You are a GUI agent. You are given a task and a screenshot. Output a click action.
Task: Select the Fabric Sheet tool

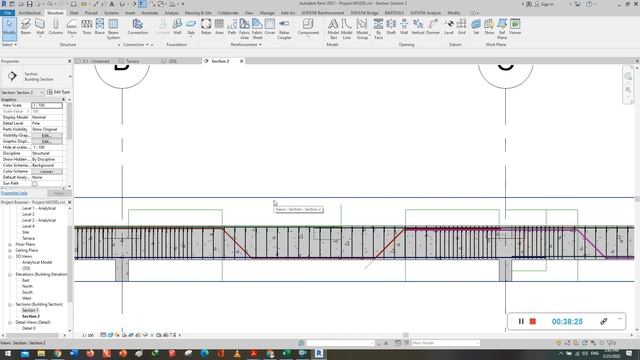pyautogui.click(x=257, y=29)
